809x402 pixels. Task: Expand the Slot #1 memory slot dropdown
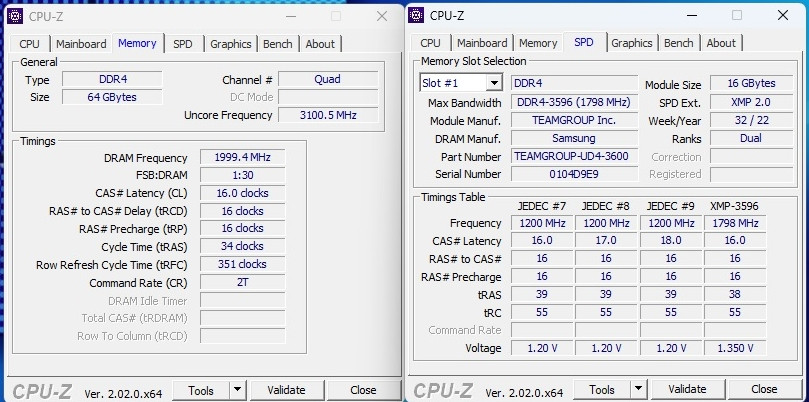(494, 83)
